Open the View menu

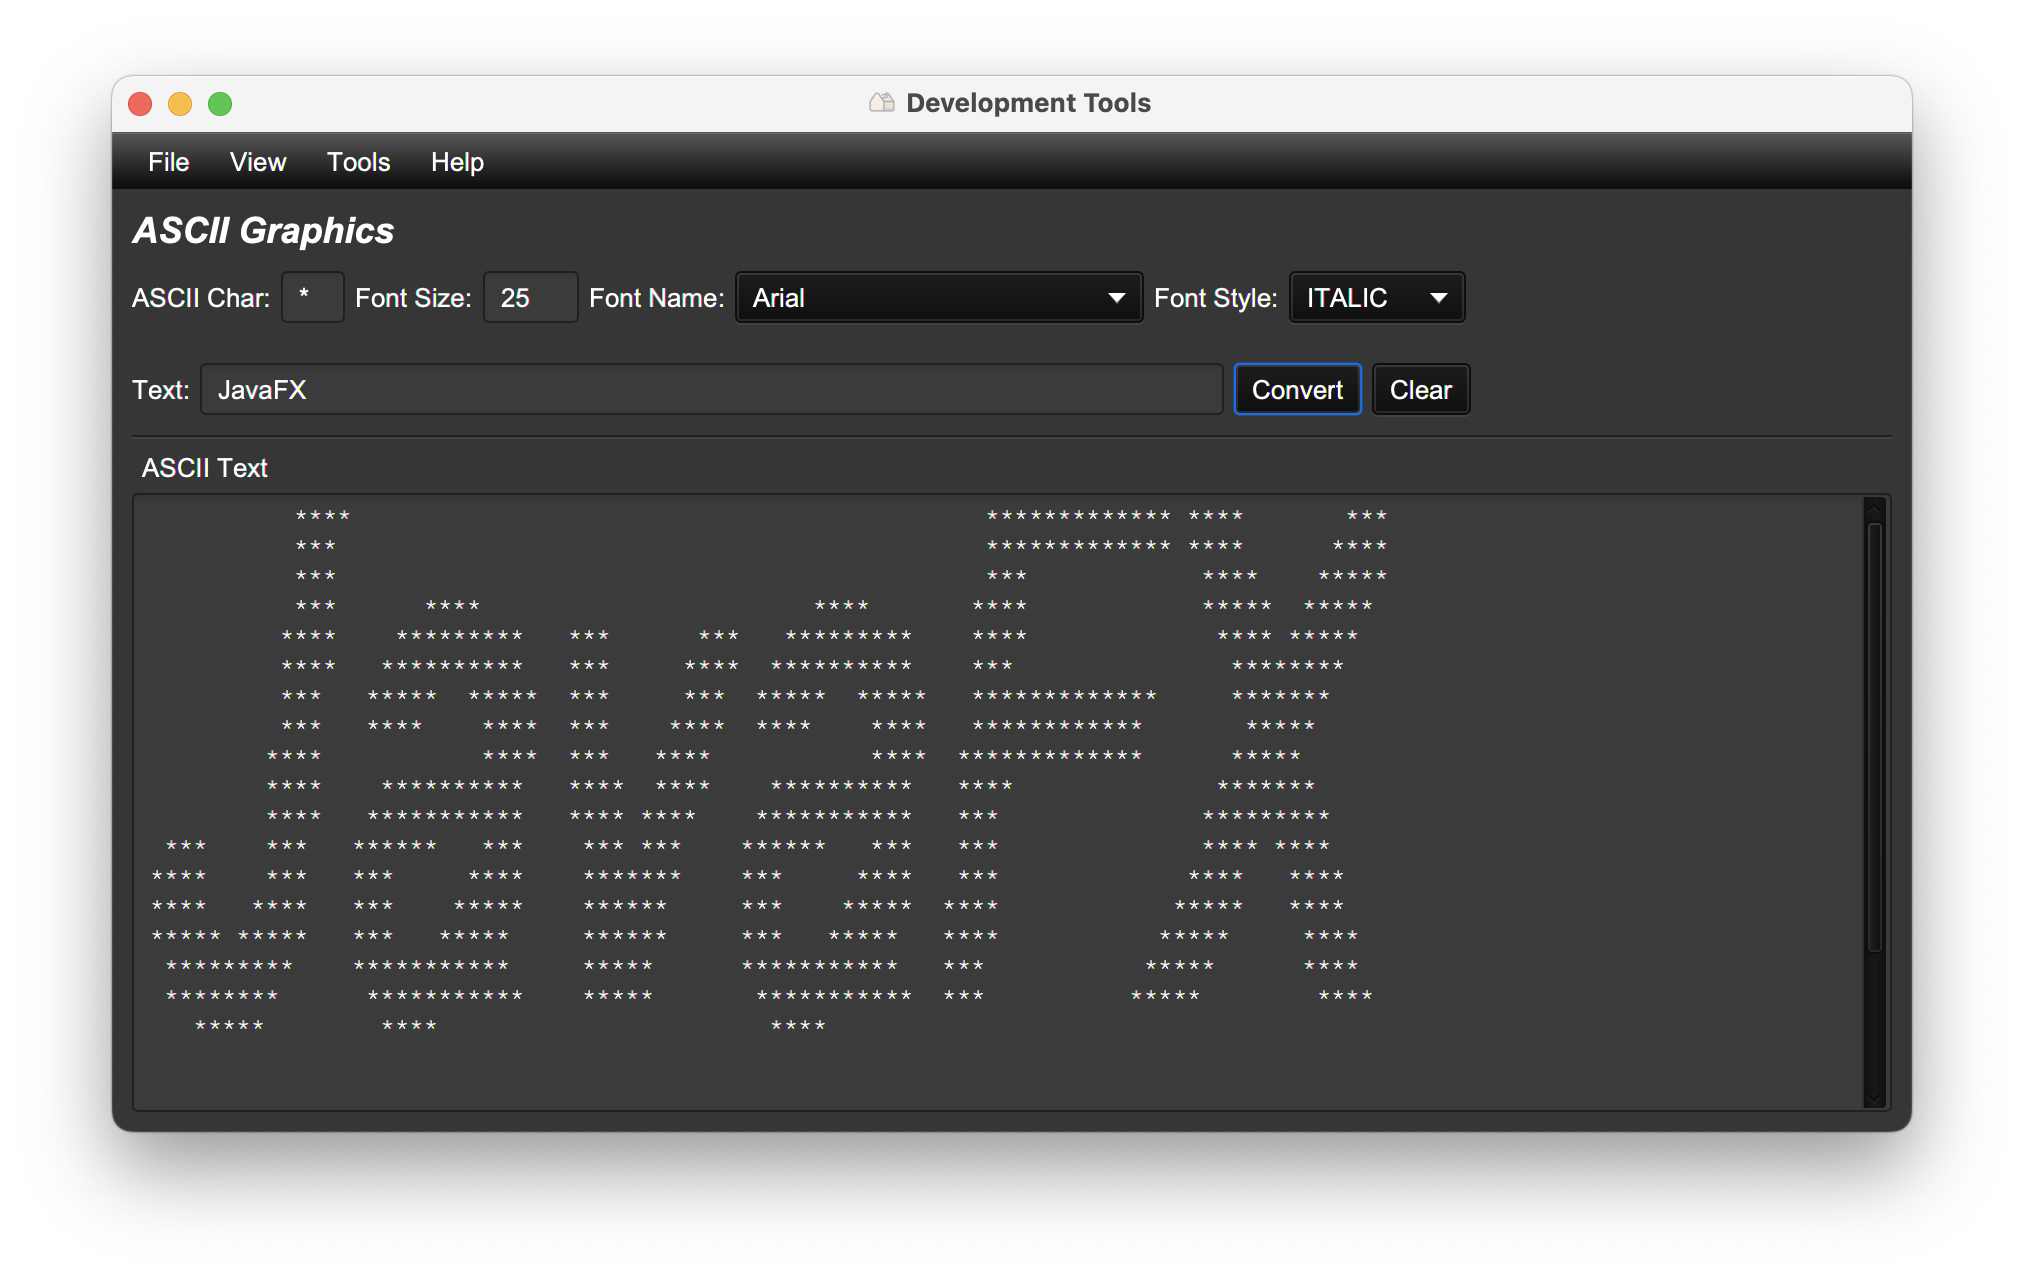pos(257,162)
